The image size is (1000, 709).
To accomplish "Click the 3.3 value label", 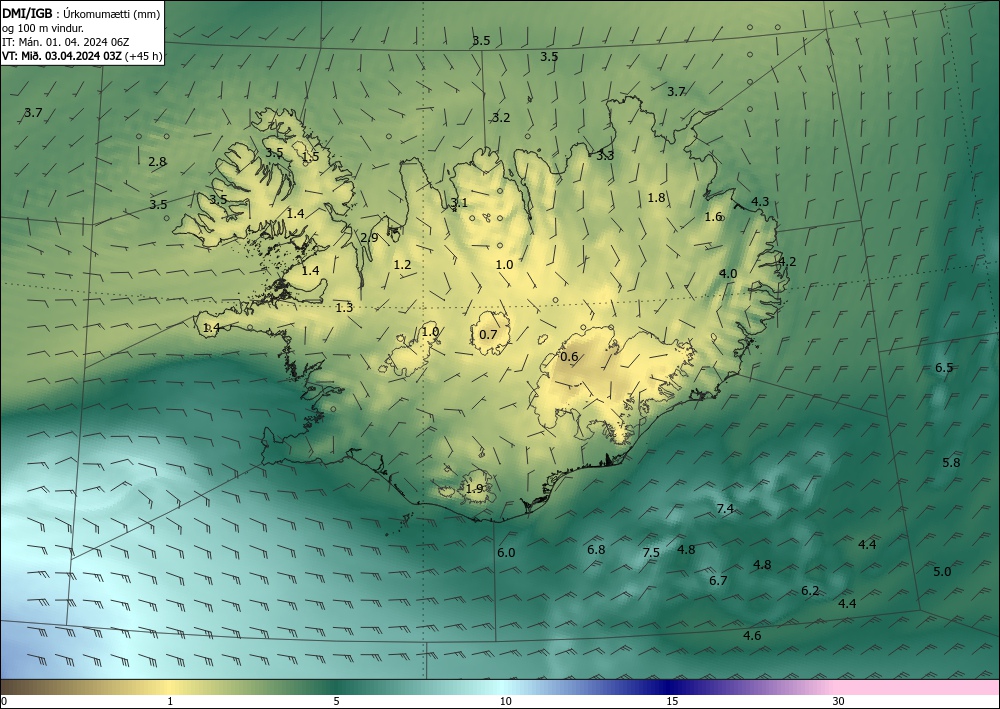I will point(605,155).
